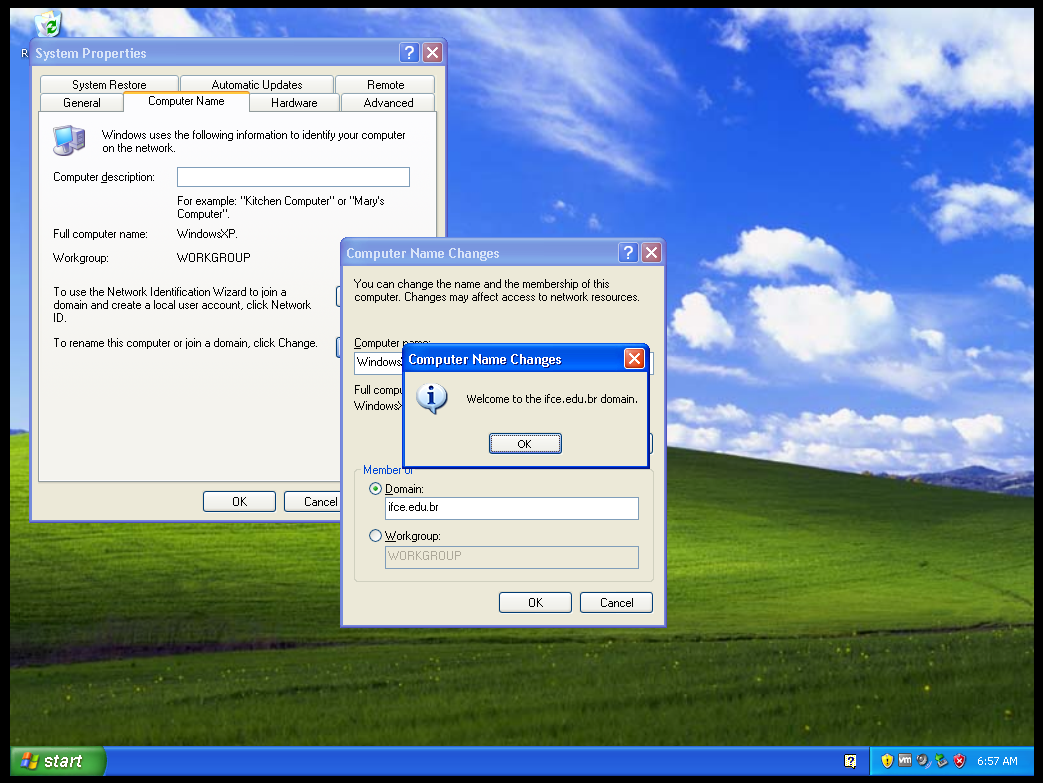The width and height of the screenshot is (1043, 783).
Task: Click the VMware Tools tray icon
Action: 905,760
